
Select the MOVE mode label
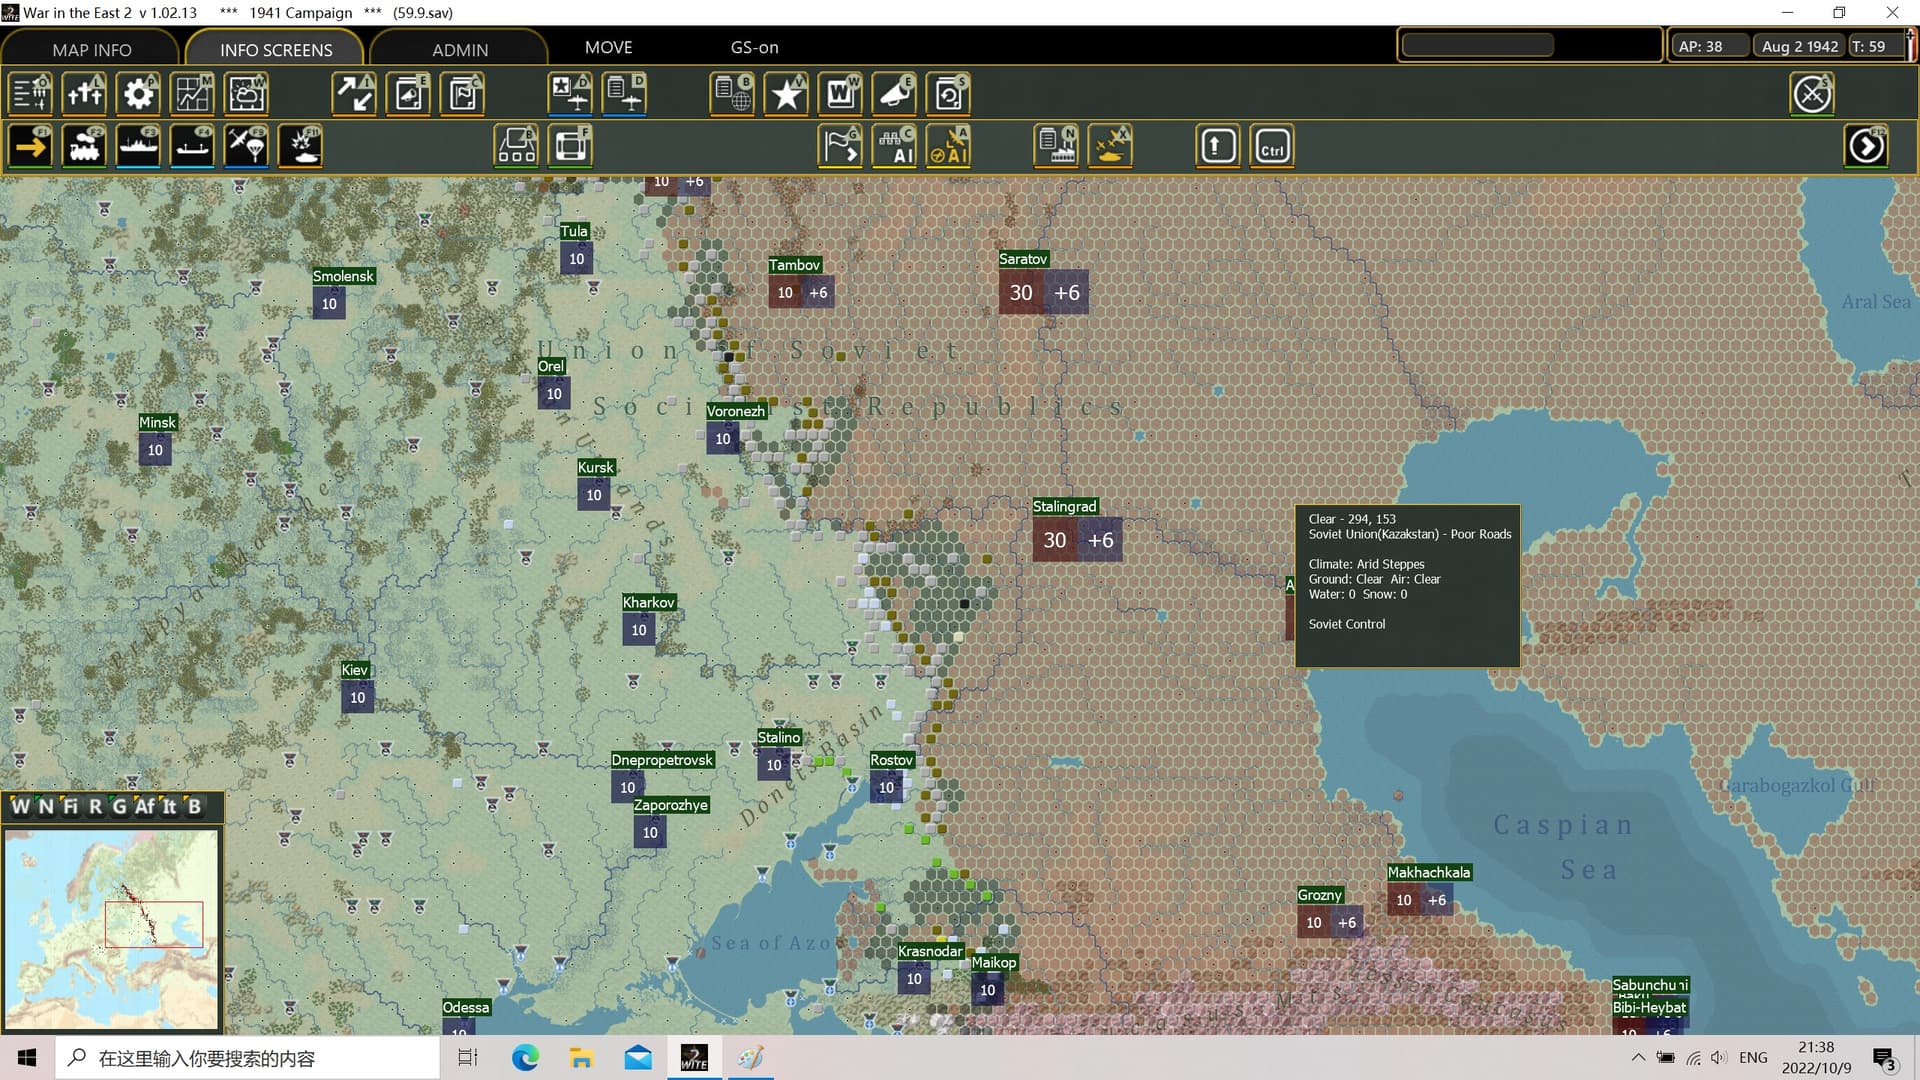(x=608, y=47)
